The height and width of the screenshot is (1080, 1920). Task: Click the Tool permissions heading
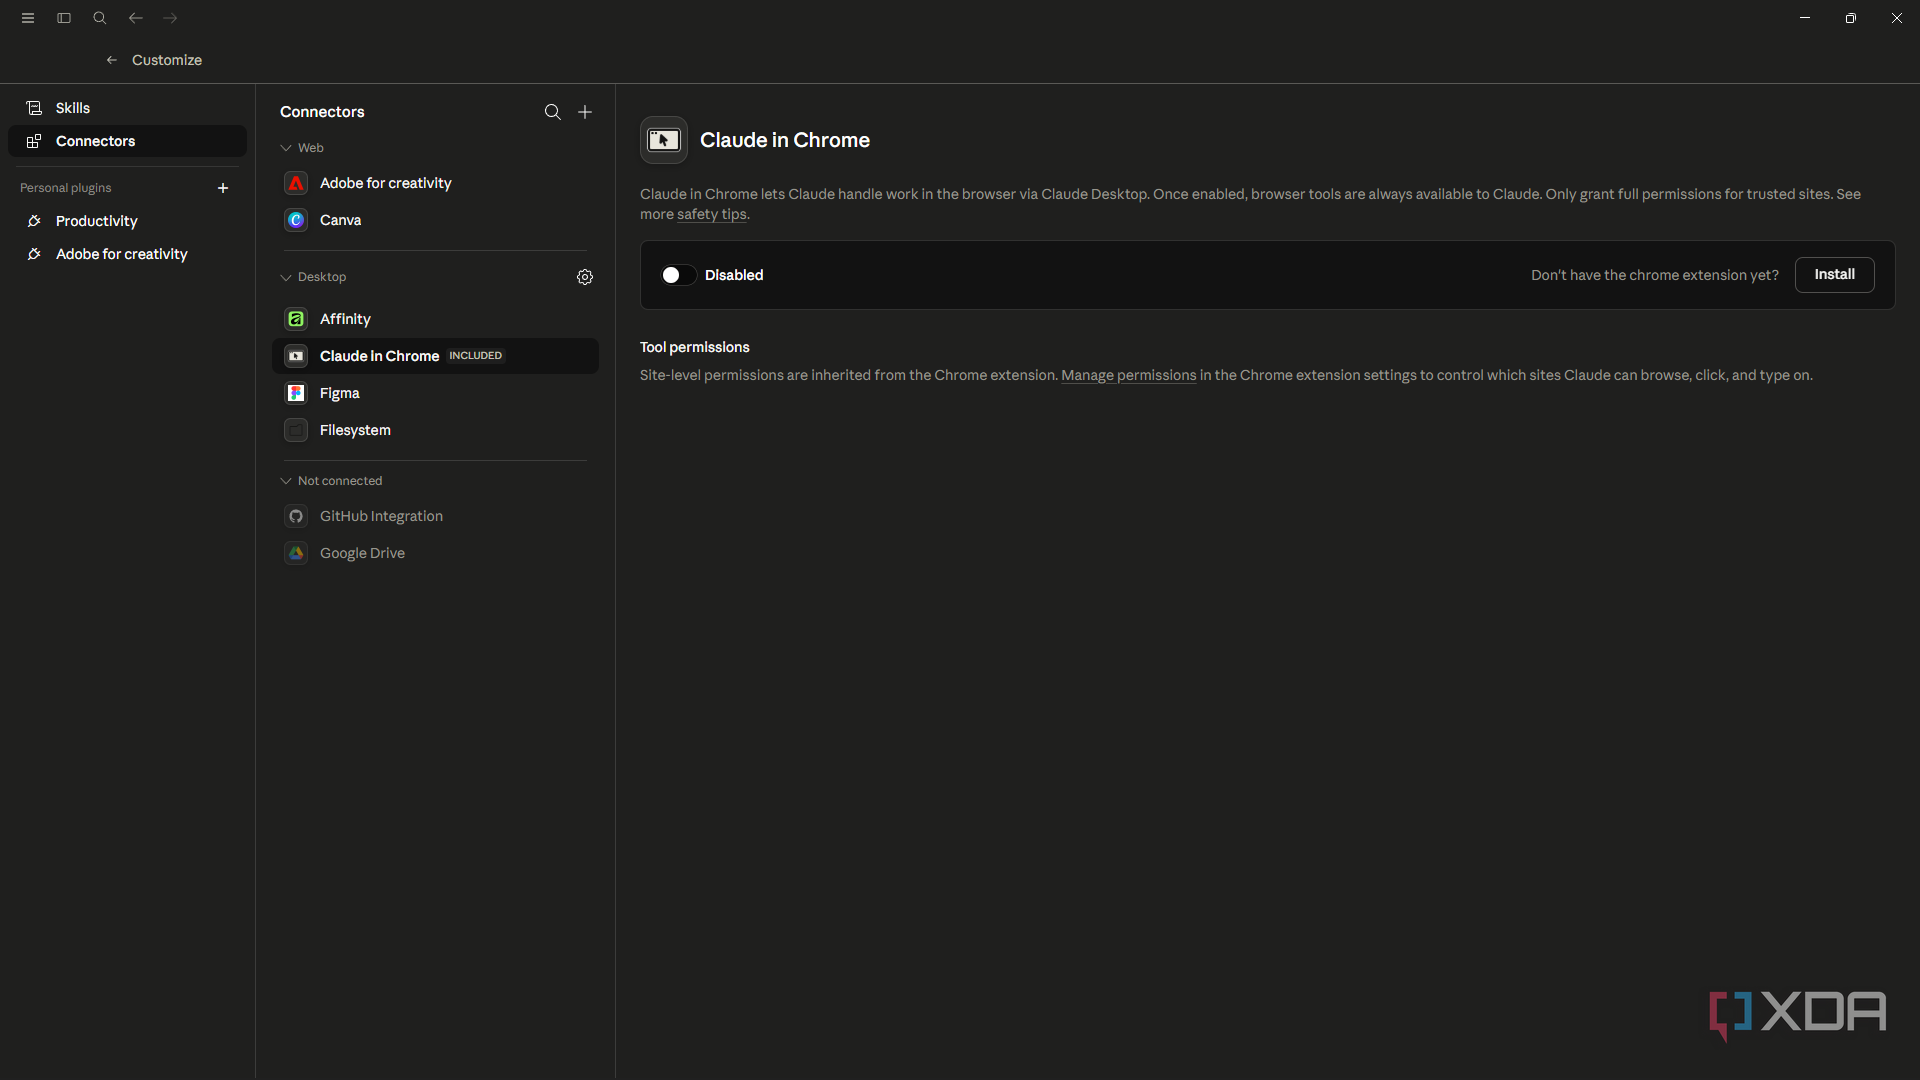(695, 347)
